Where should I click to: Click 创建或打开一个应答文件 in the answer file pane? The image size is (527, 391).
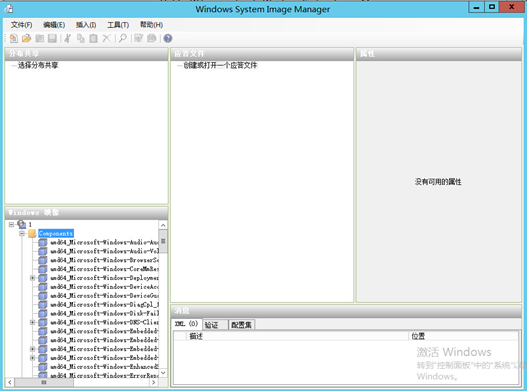(220, 65)
